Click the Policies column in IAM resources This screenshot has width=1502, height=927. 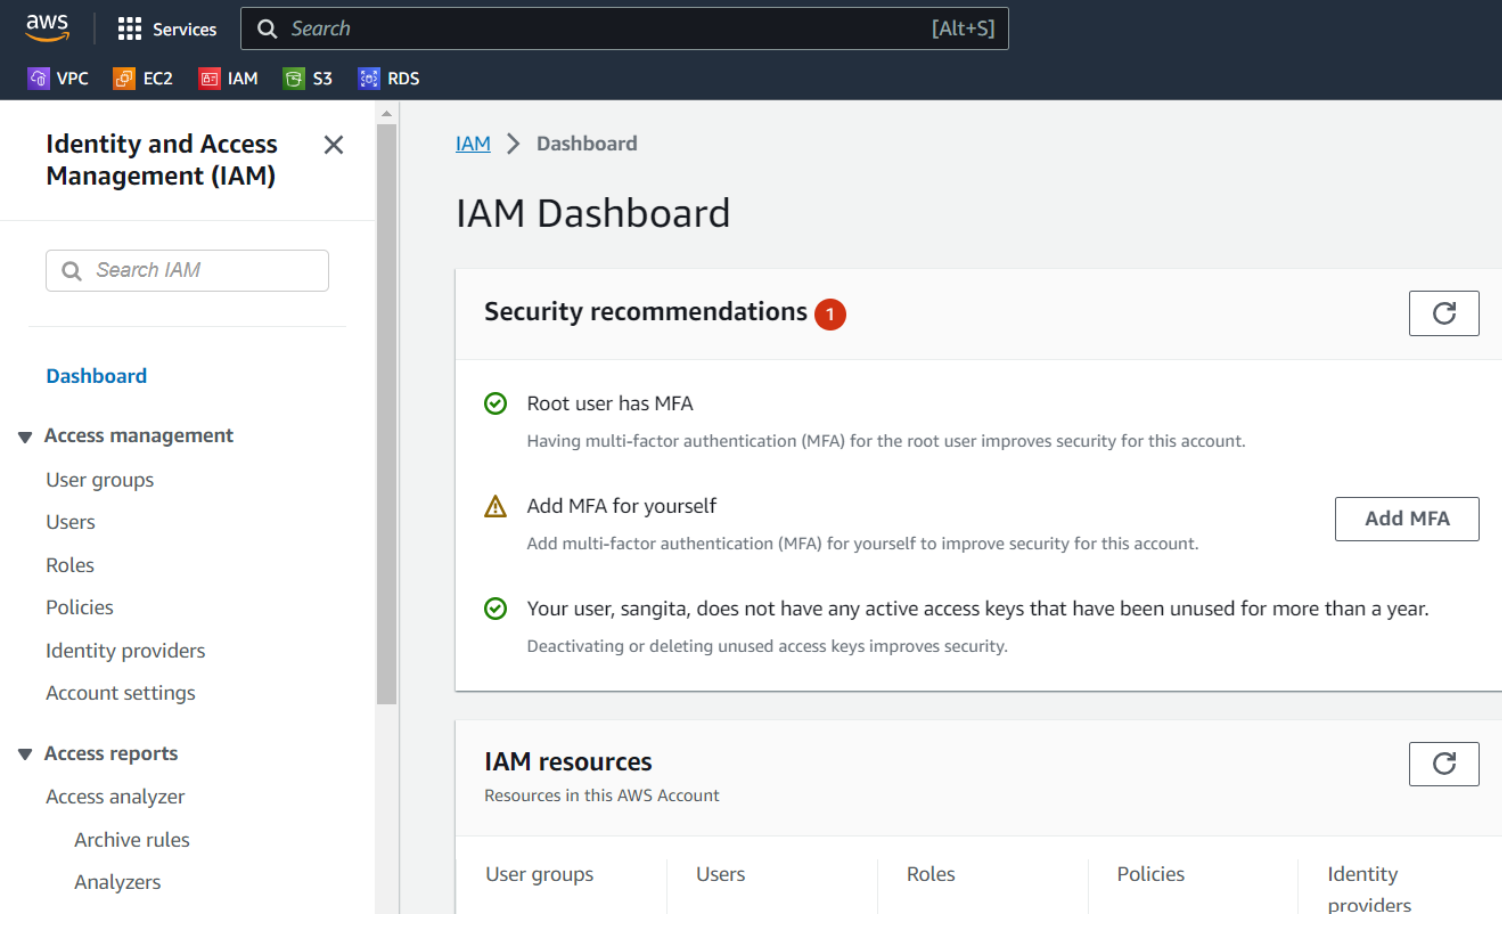coord(1150,874)
